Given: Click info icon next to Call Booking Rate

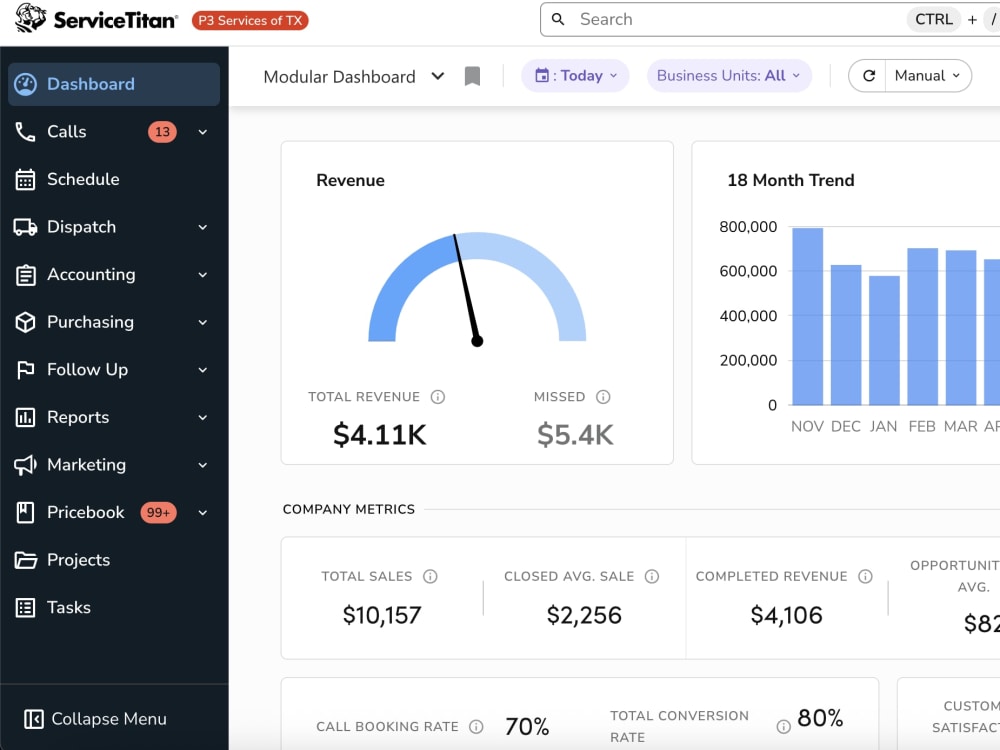Looking at the screenshot, I should (x=476, y=726).
